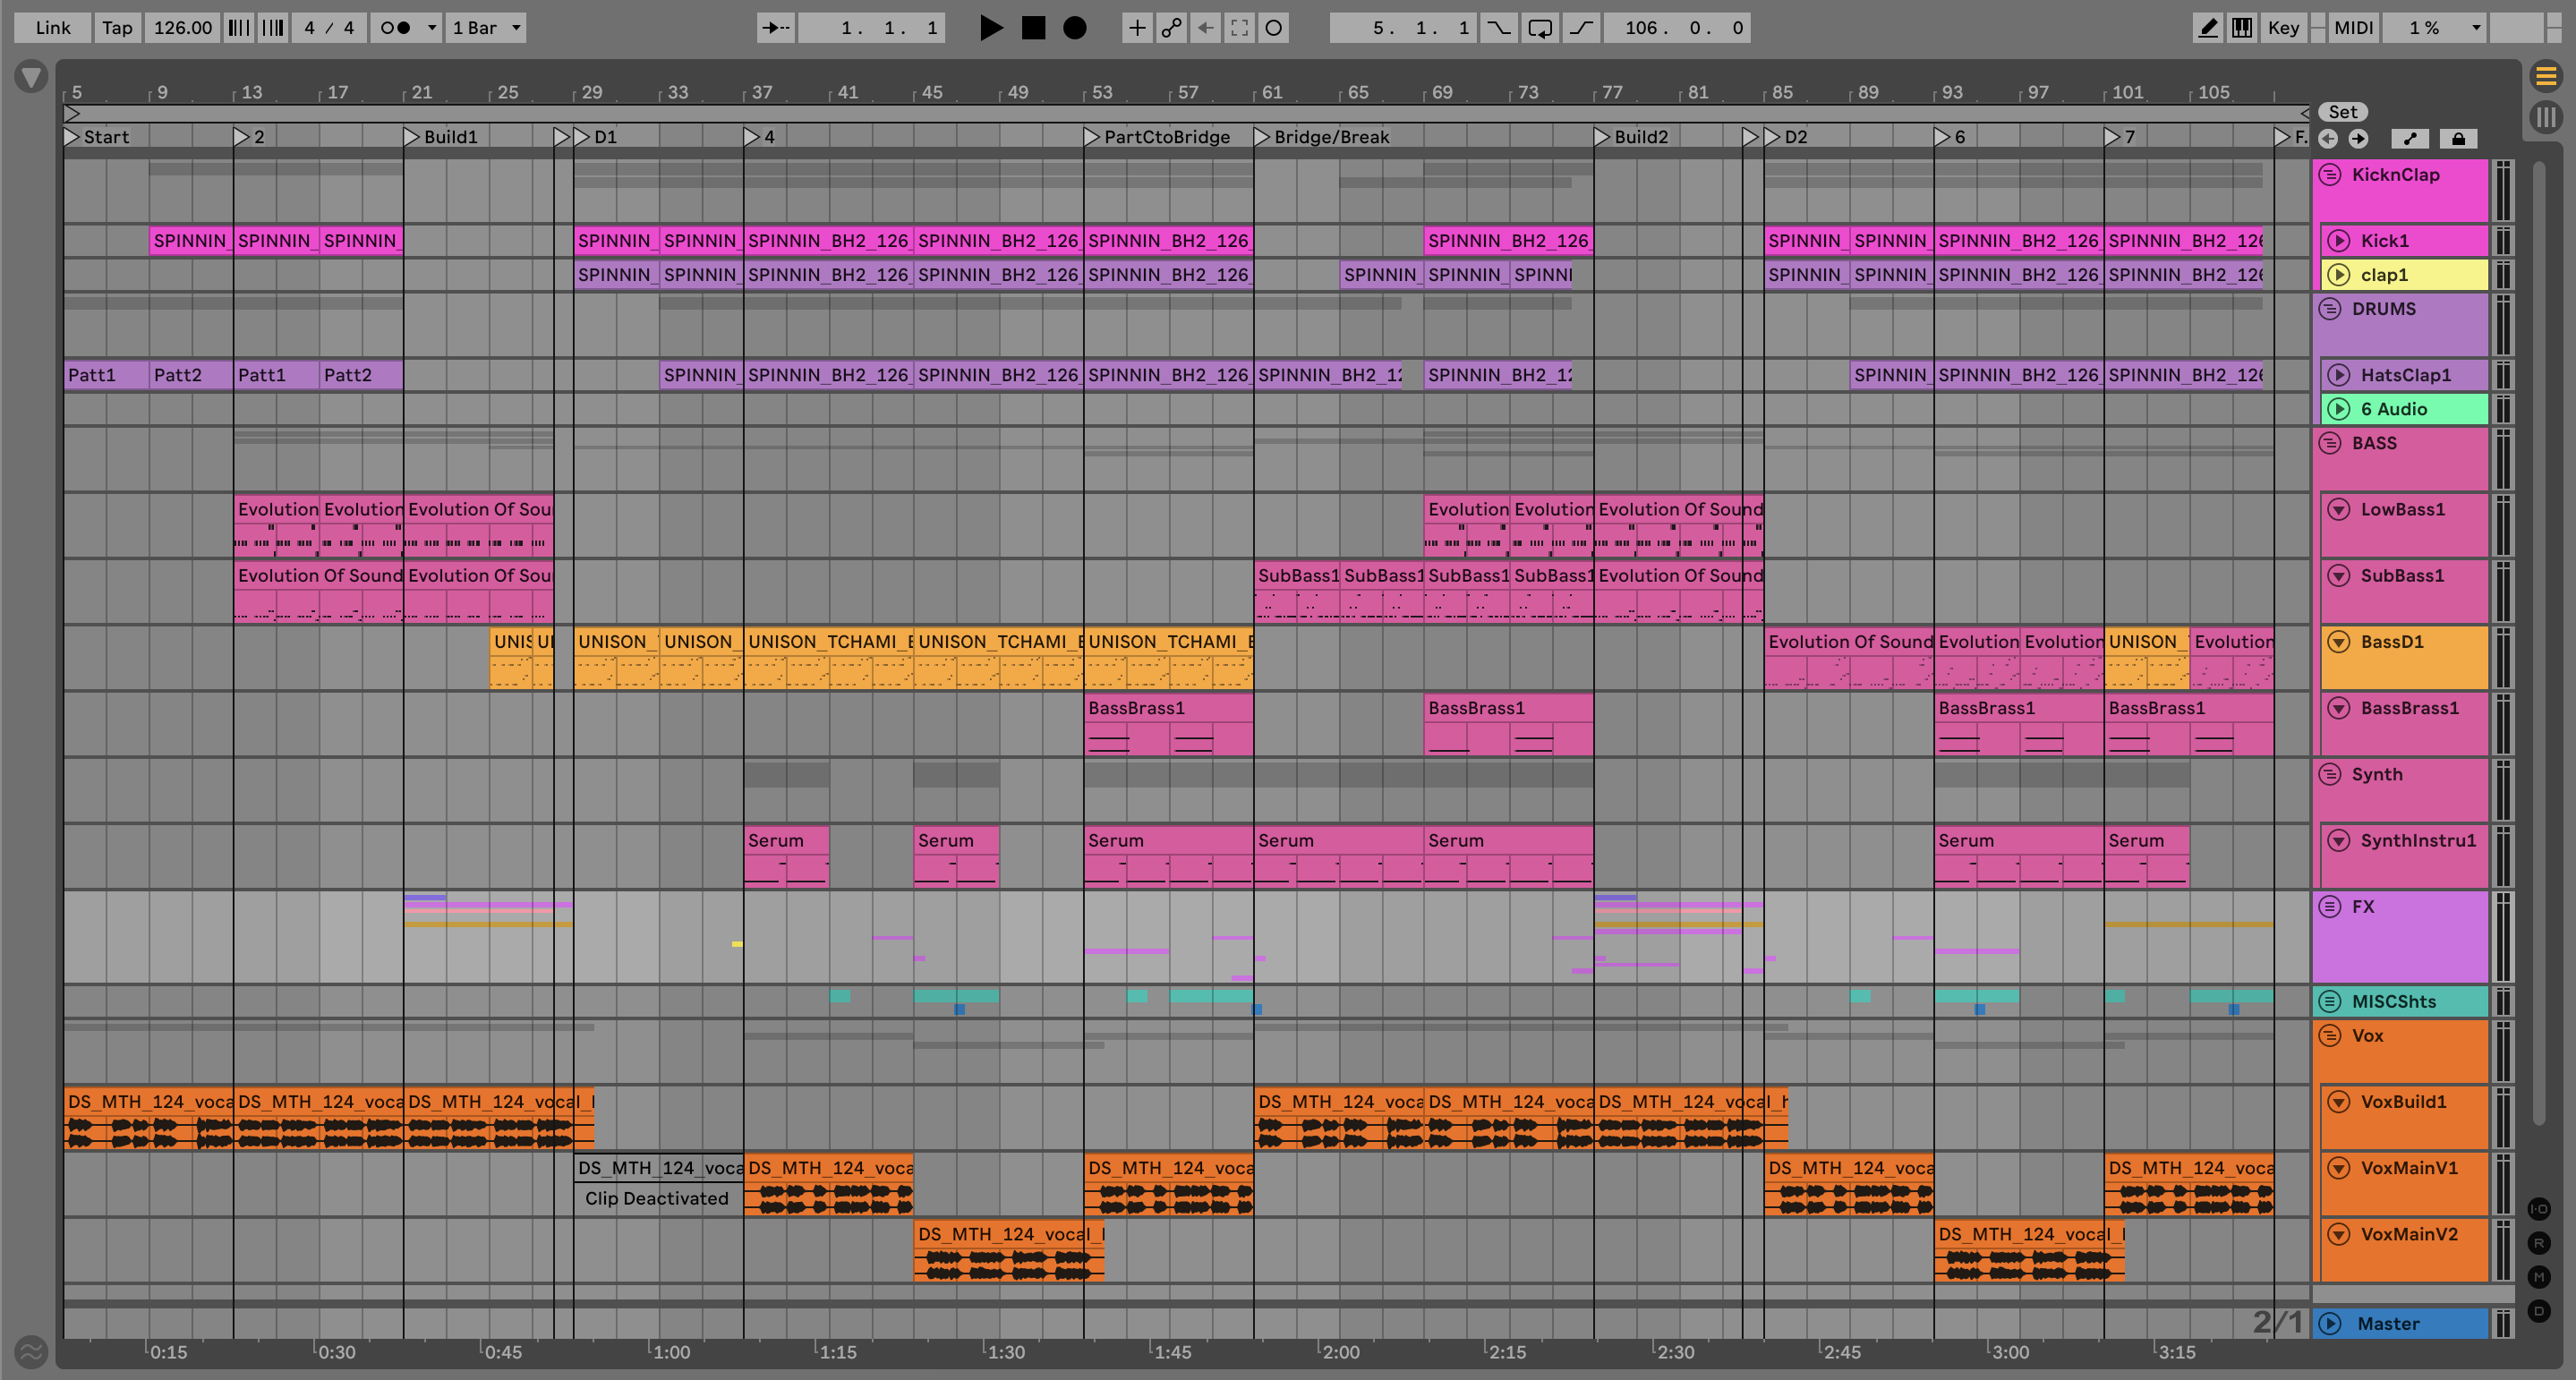The image size is (2576, 1380).
Task: Toggle the arrangement Loop switch
Action: click(x=1540, y=28)
